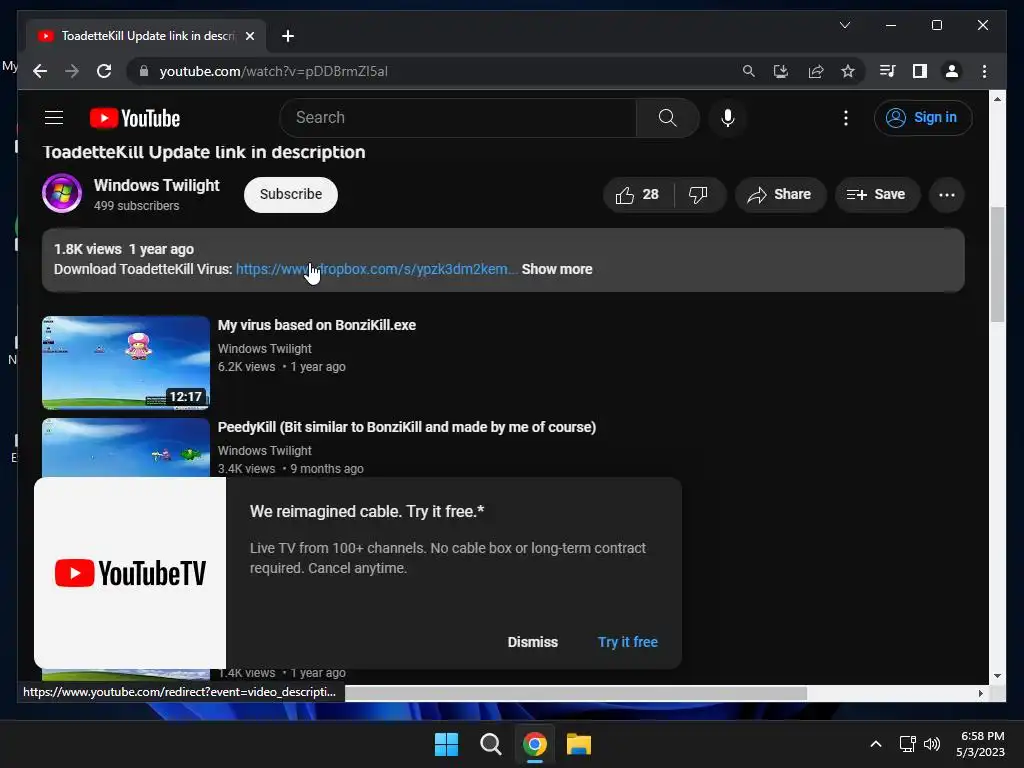Search with voice microphone button
This screenshot has width=1024, height=768.
728,118
